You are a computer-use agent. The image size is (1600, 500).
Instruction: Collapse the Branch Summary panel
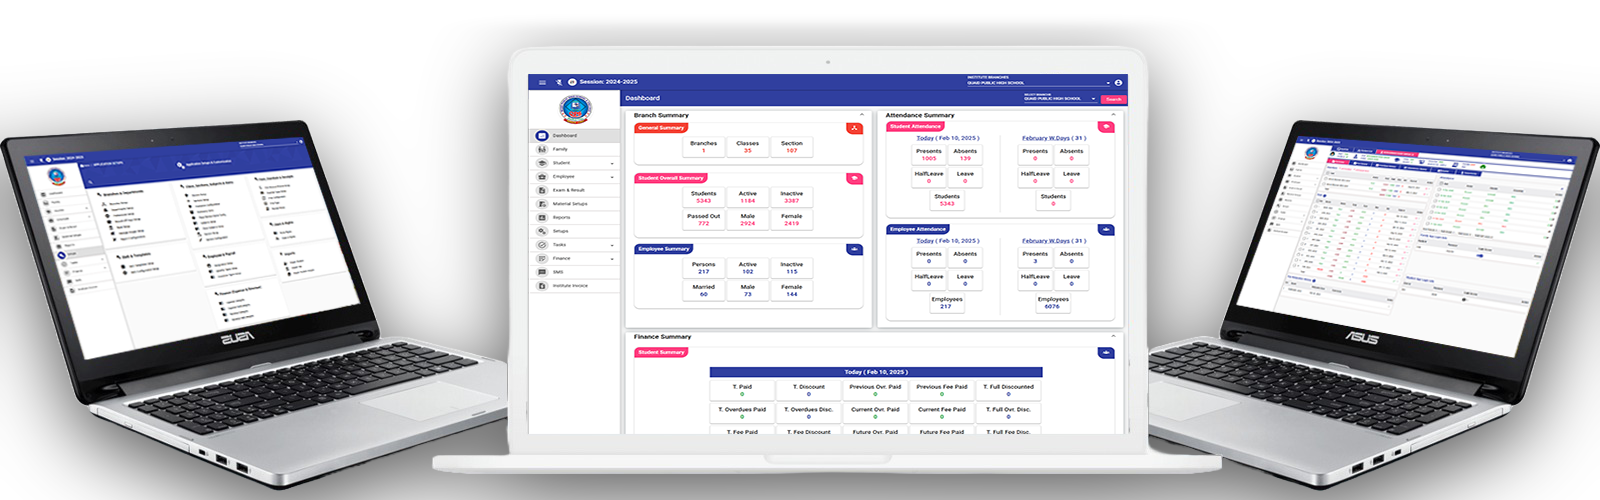point(862,115)
